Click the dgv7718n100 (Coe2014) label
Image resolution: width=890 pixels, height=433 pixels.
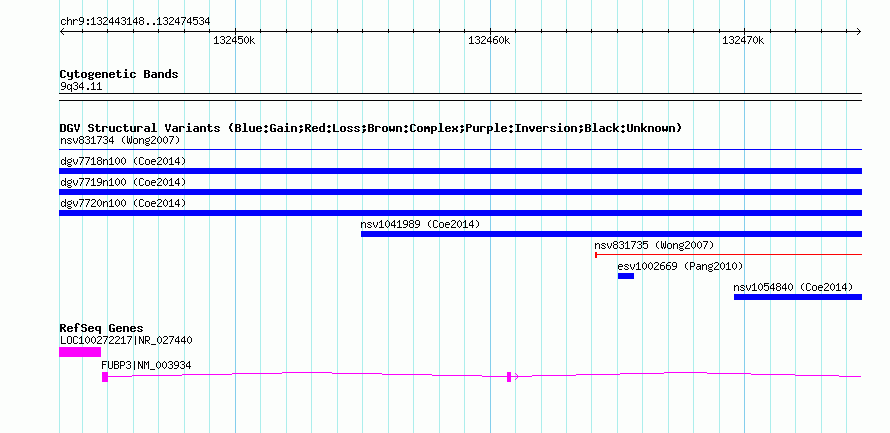click(x=123, y=161)
